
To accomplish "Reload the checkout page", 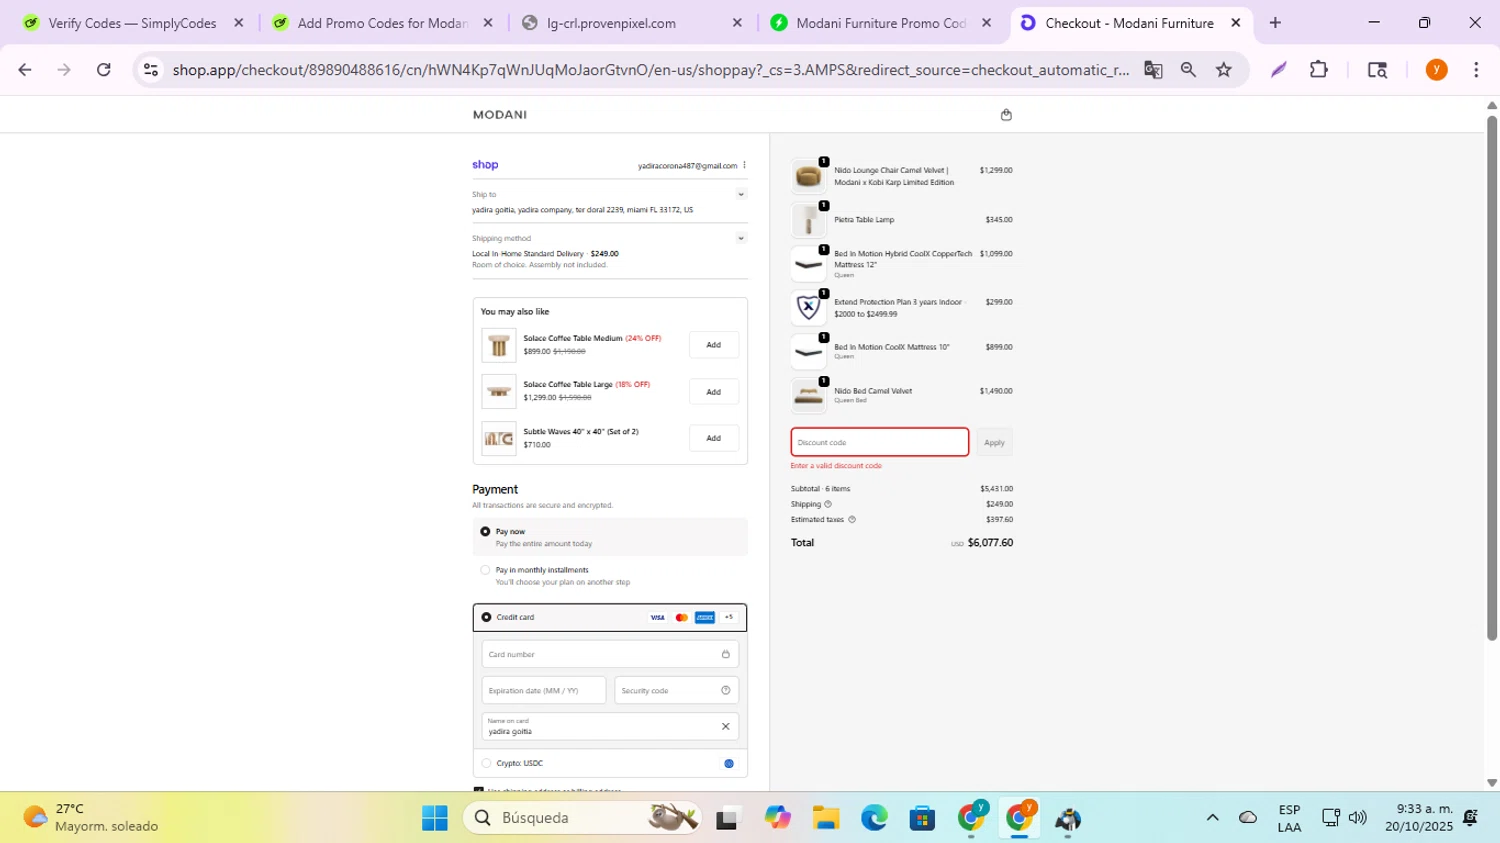I will point(103,70).
